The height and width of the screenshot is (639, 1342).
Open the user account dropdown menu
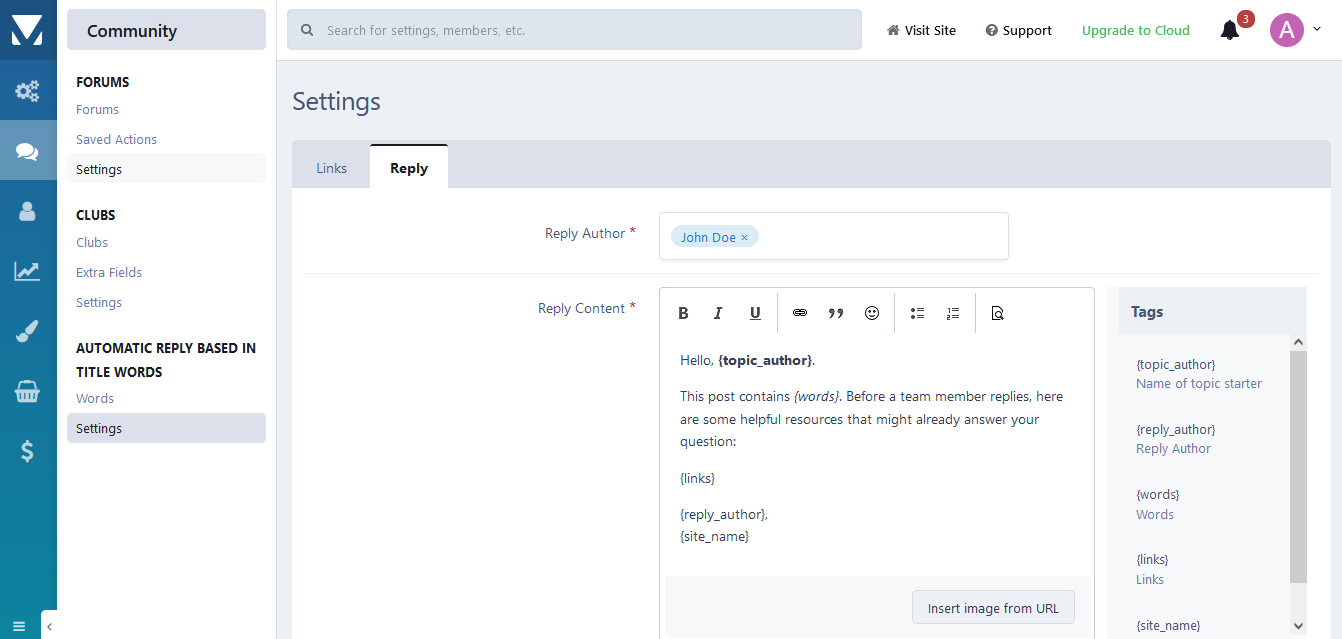tap(1295, 30)
